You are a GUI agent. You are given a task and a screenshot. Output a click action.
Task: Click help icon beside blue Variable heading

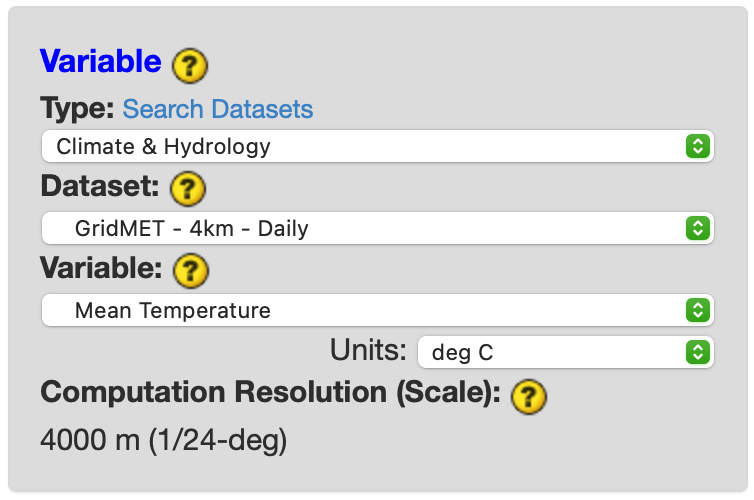click(x=190, y=66)
